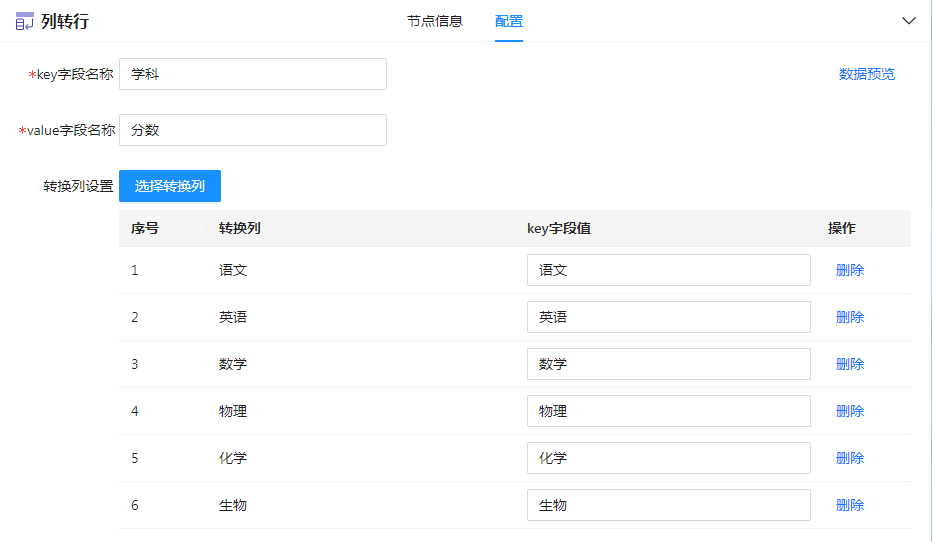
Task: Remove the 数学 row with 删除
Action: click(849, 364)
